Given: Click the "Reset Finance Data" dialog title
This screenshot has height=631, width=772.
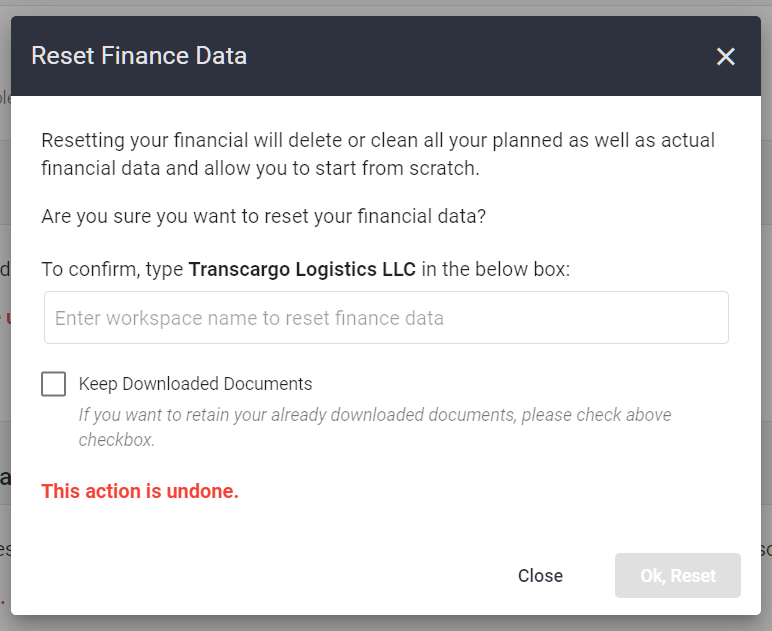Looking at the screenshot, I should pos(139,56).
